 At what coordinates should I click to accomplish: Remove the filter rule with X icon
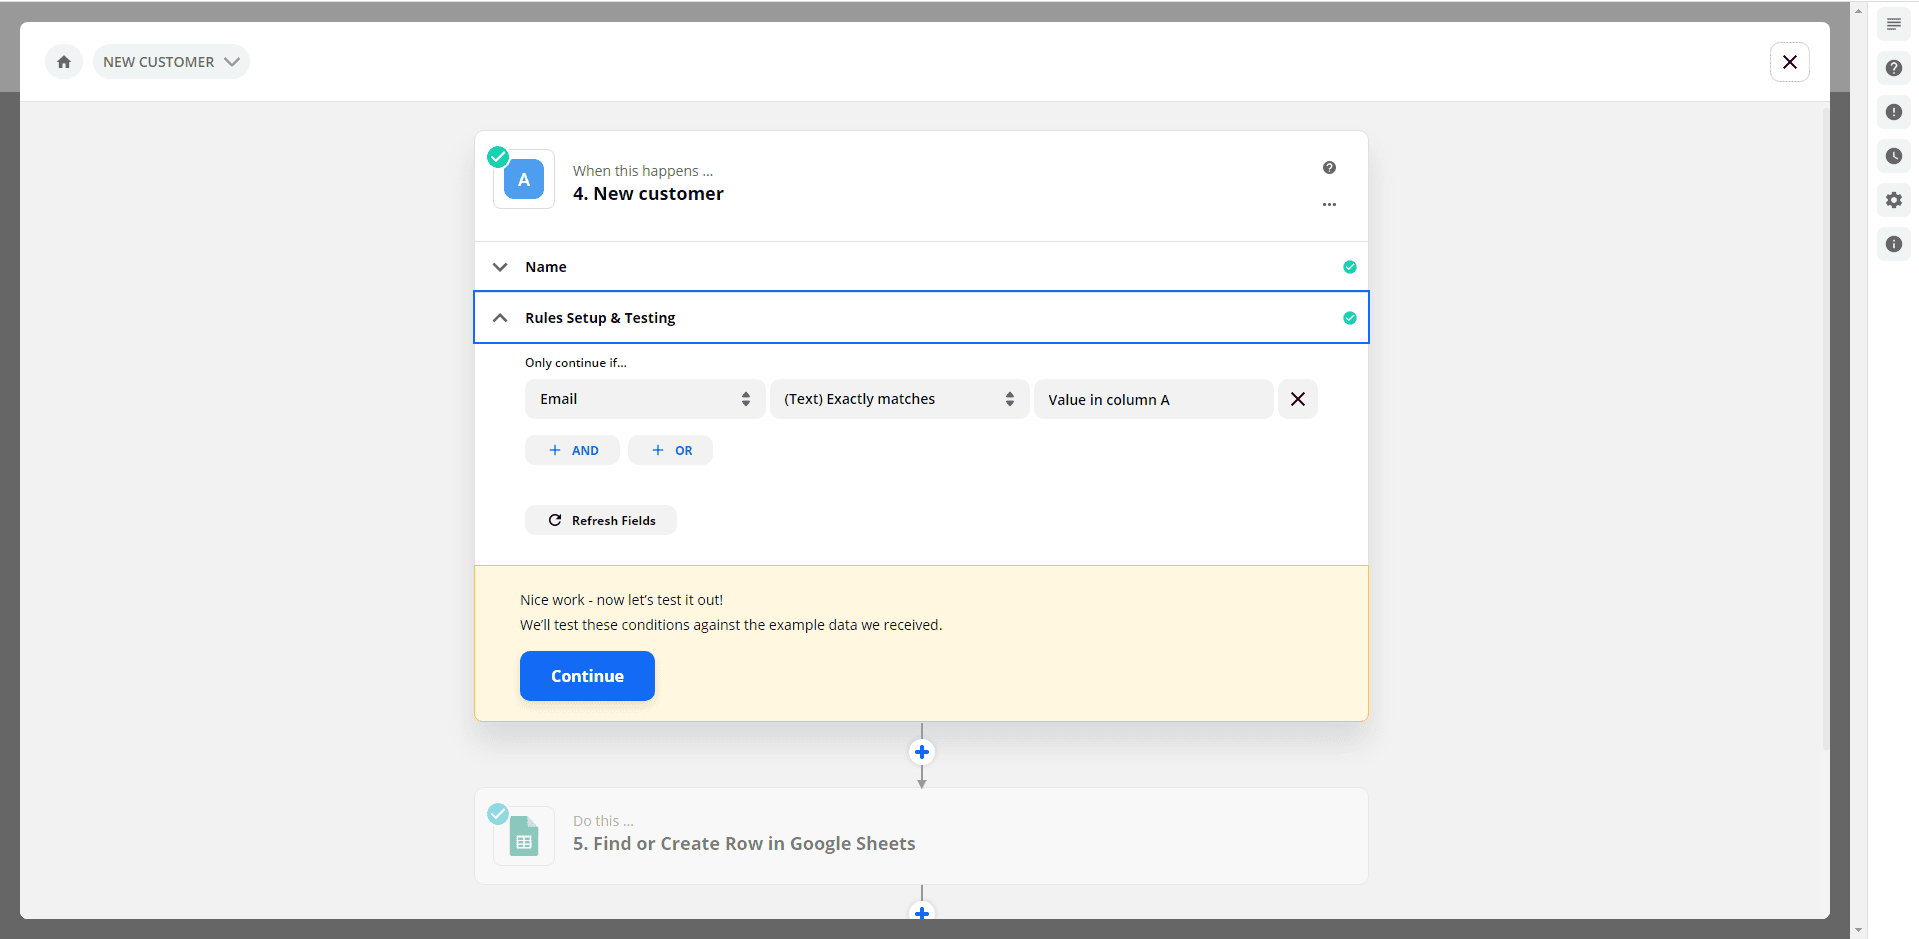click(x=1297, y=399)
